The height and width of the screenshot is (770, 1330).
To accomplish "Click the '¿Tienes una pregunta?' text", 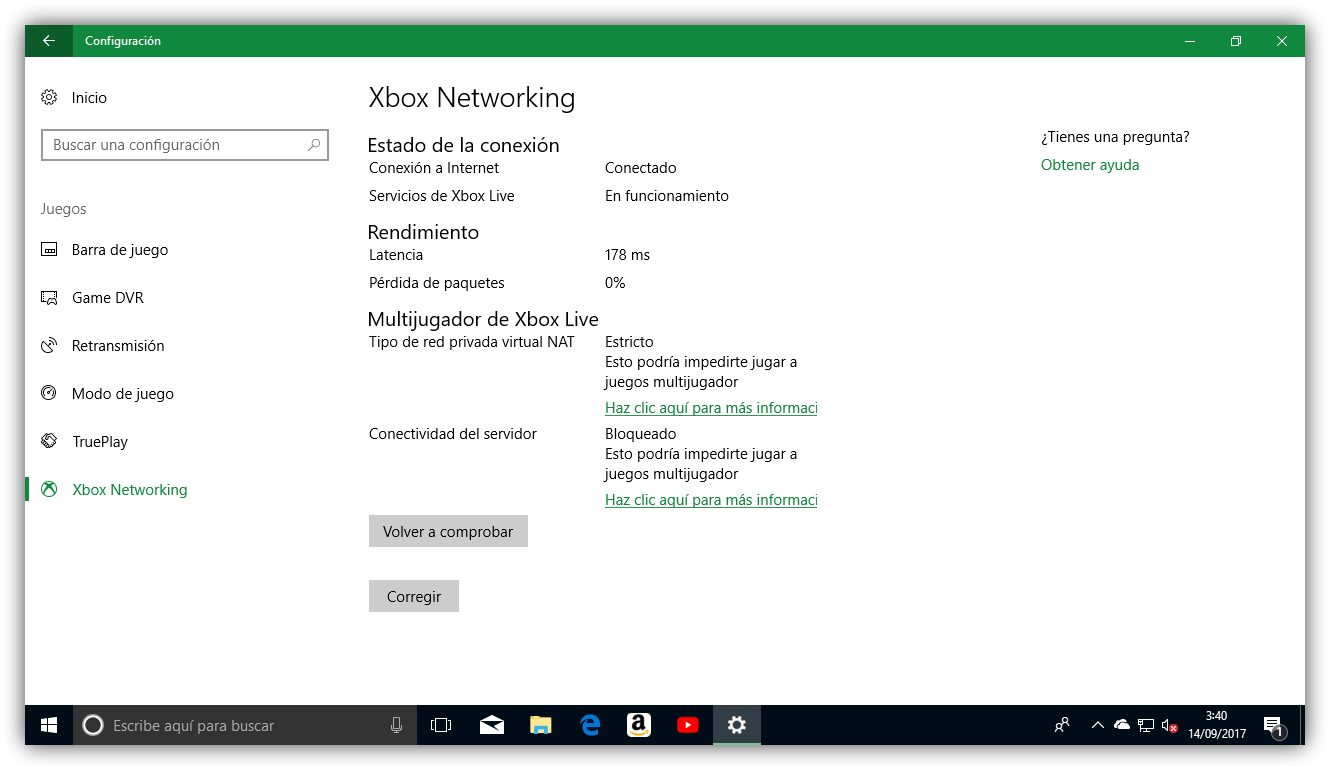I will (1115, 137).
